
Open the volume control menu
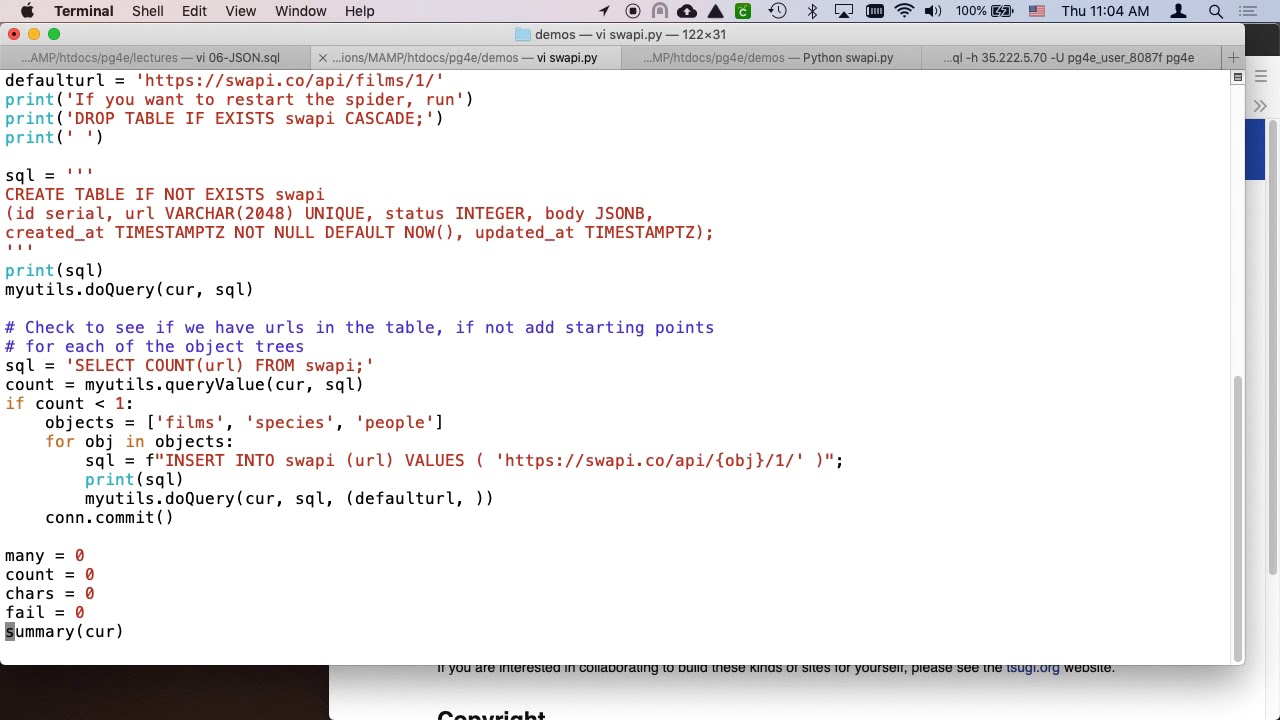point(933,11)
